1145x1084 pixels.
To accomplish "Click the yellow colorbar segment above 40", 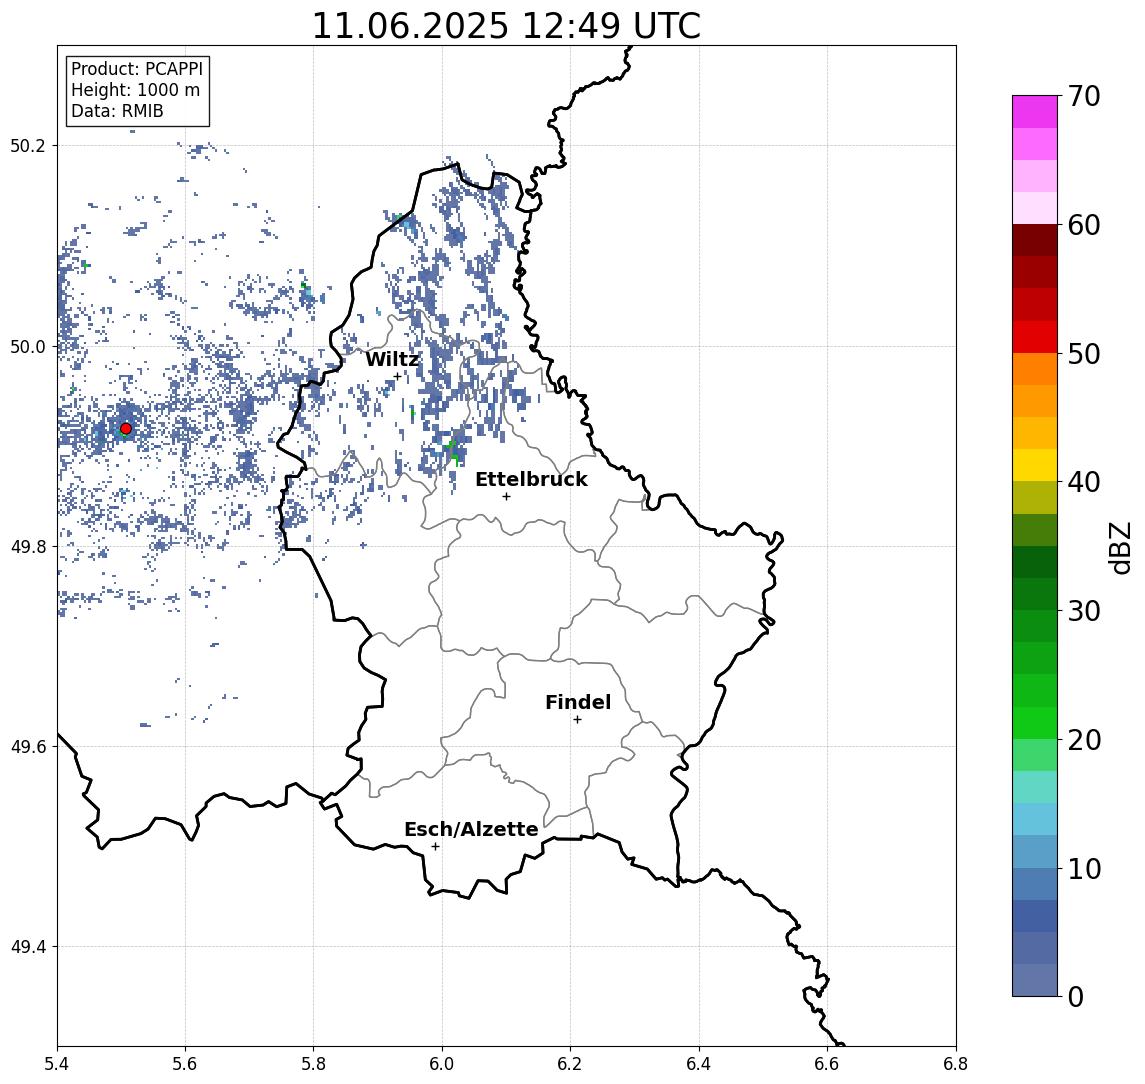I will click(1035, 465).
